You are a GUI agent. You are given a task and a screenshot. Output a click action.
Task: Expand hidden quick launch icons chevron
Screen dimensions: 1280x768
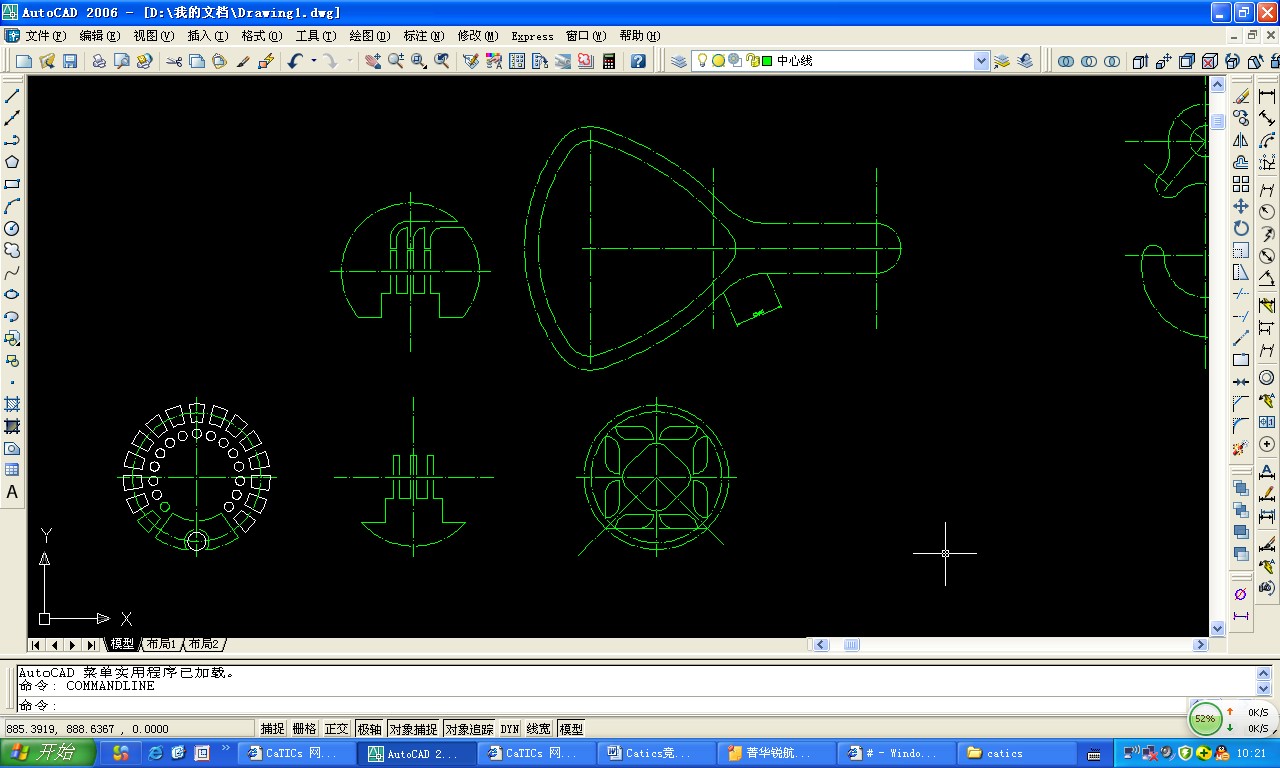tap(226, 748)
